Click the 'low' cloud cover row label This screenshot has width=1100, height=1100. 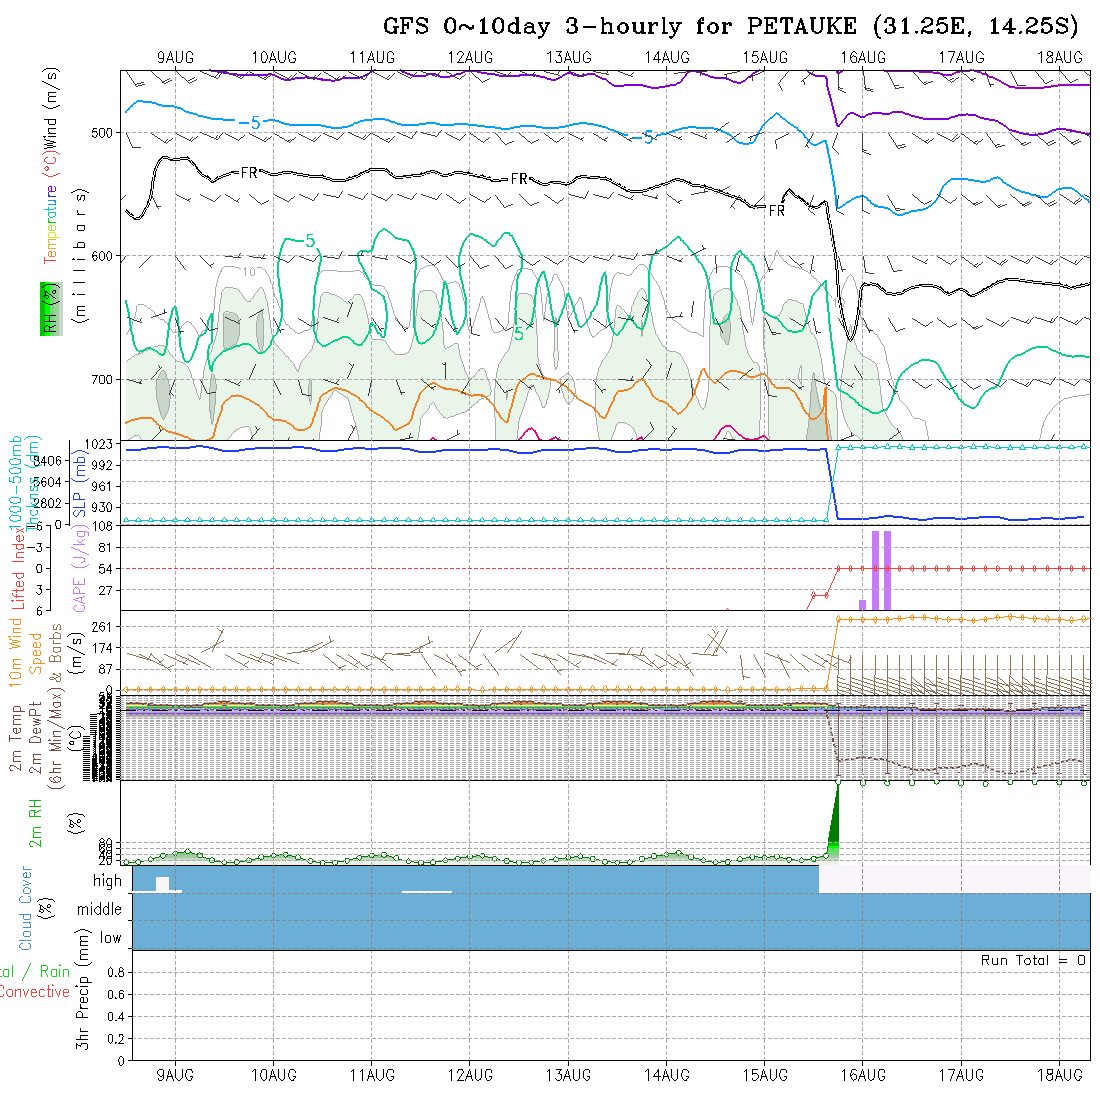(110, 938)
